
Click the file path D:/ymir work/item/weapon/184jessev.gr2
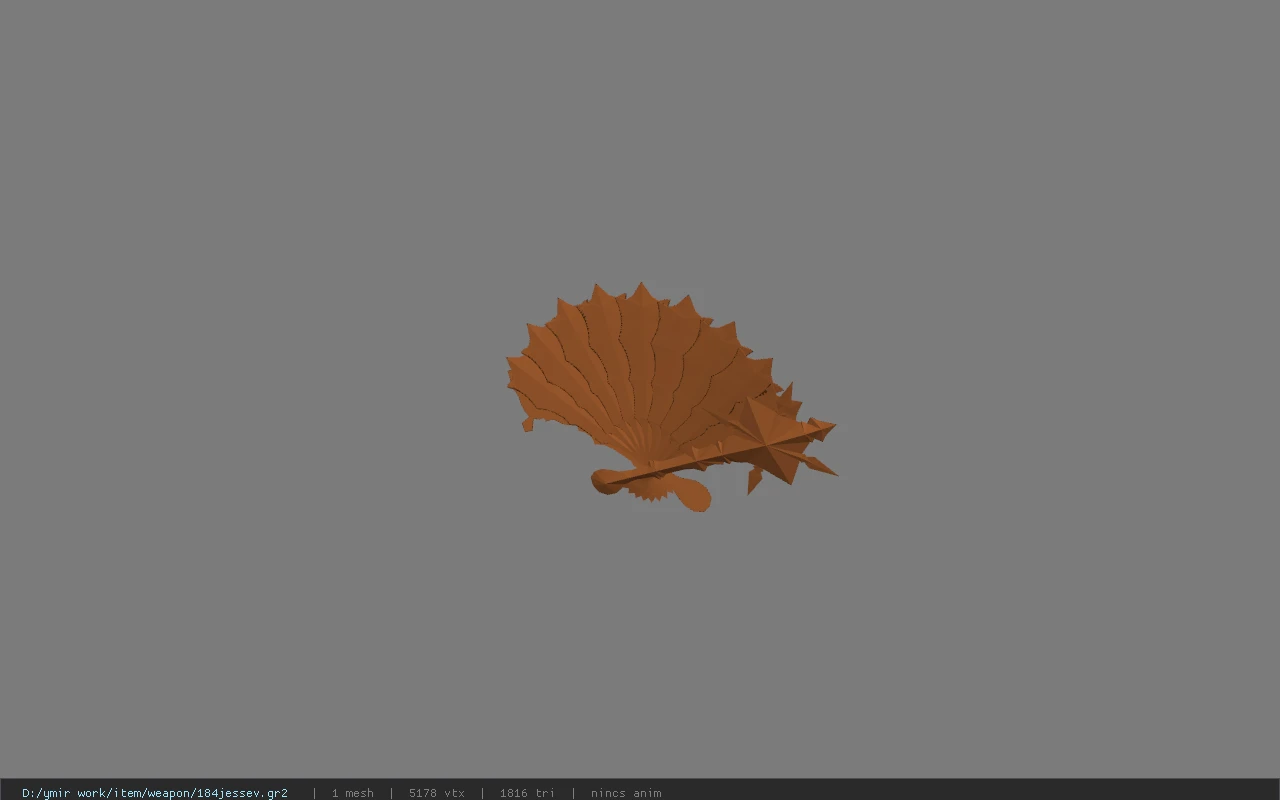pos(155,793)
